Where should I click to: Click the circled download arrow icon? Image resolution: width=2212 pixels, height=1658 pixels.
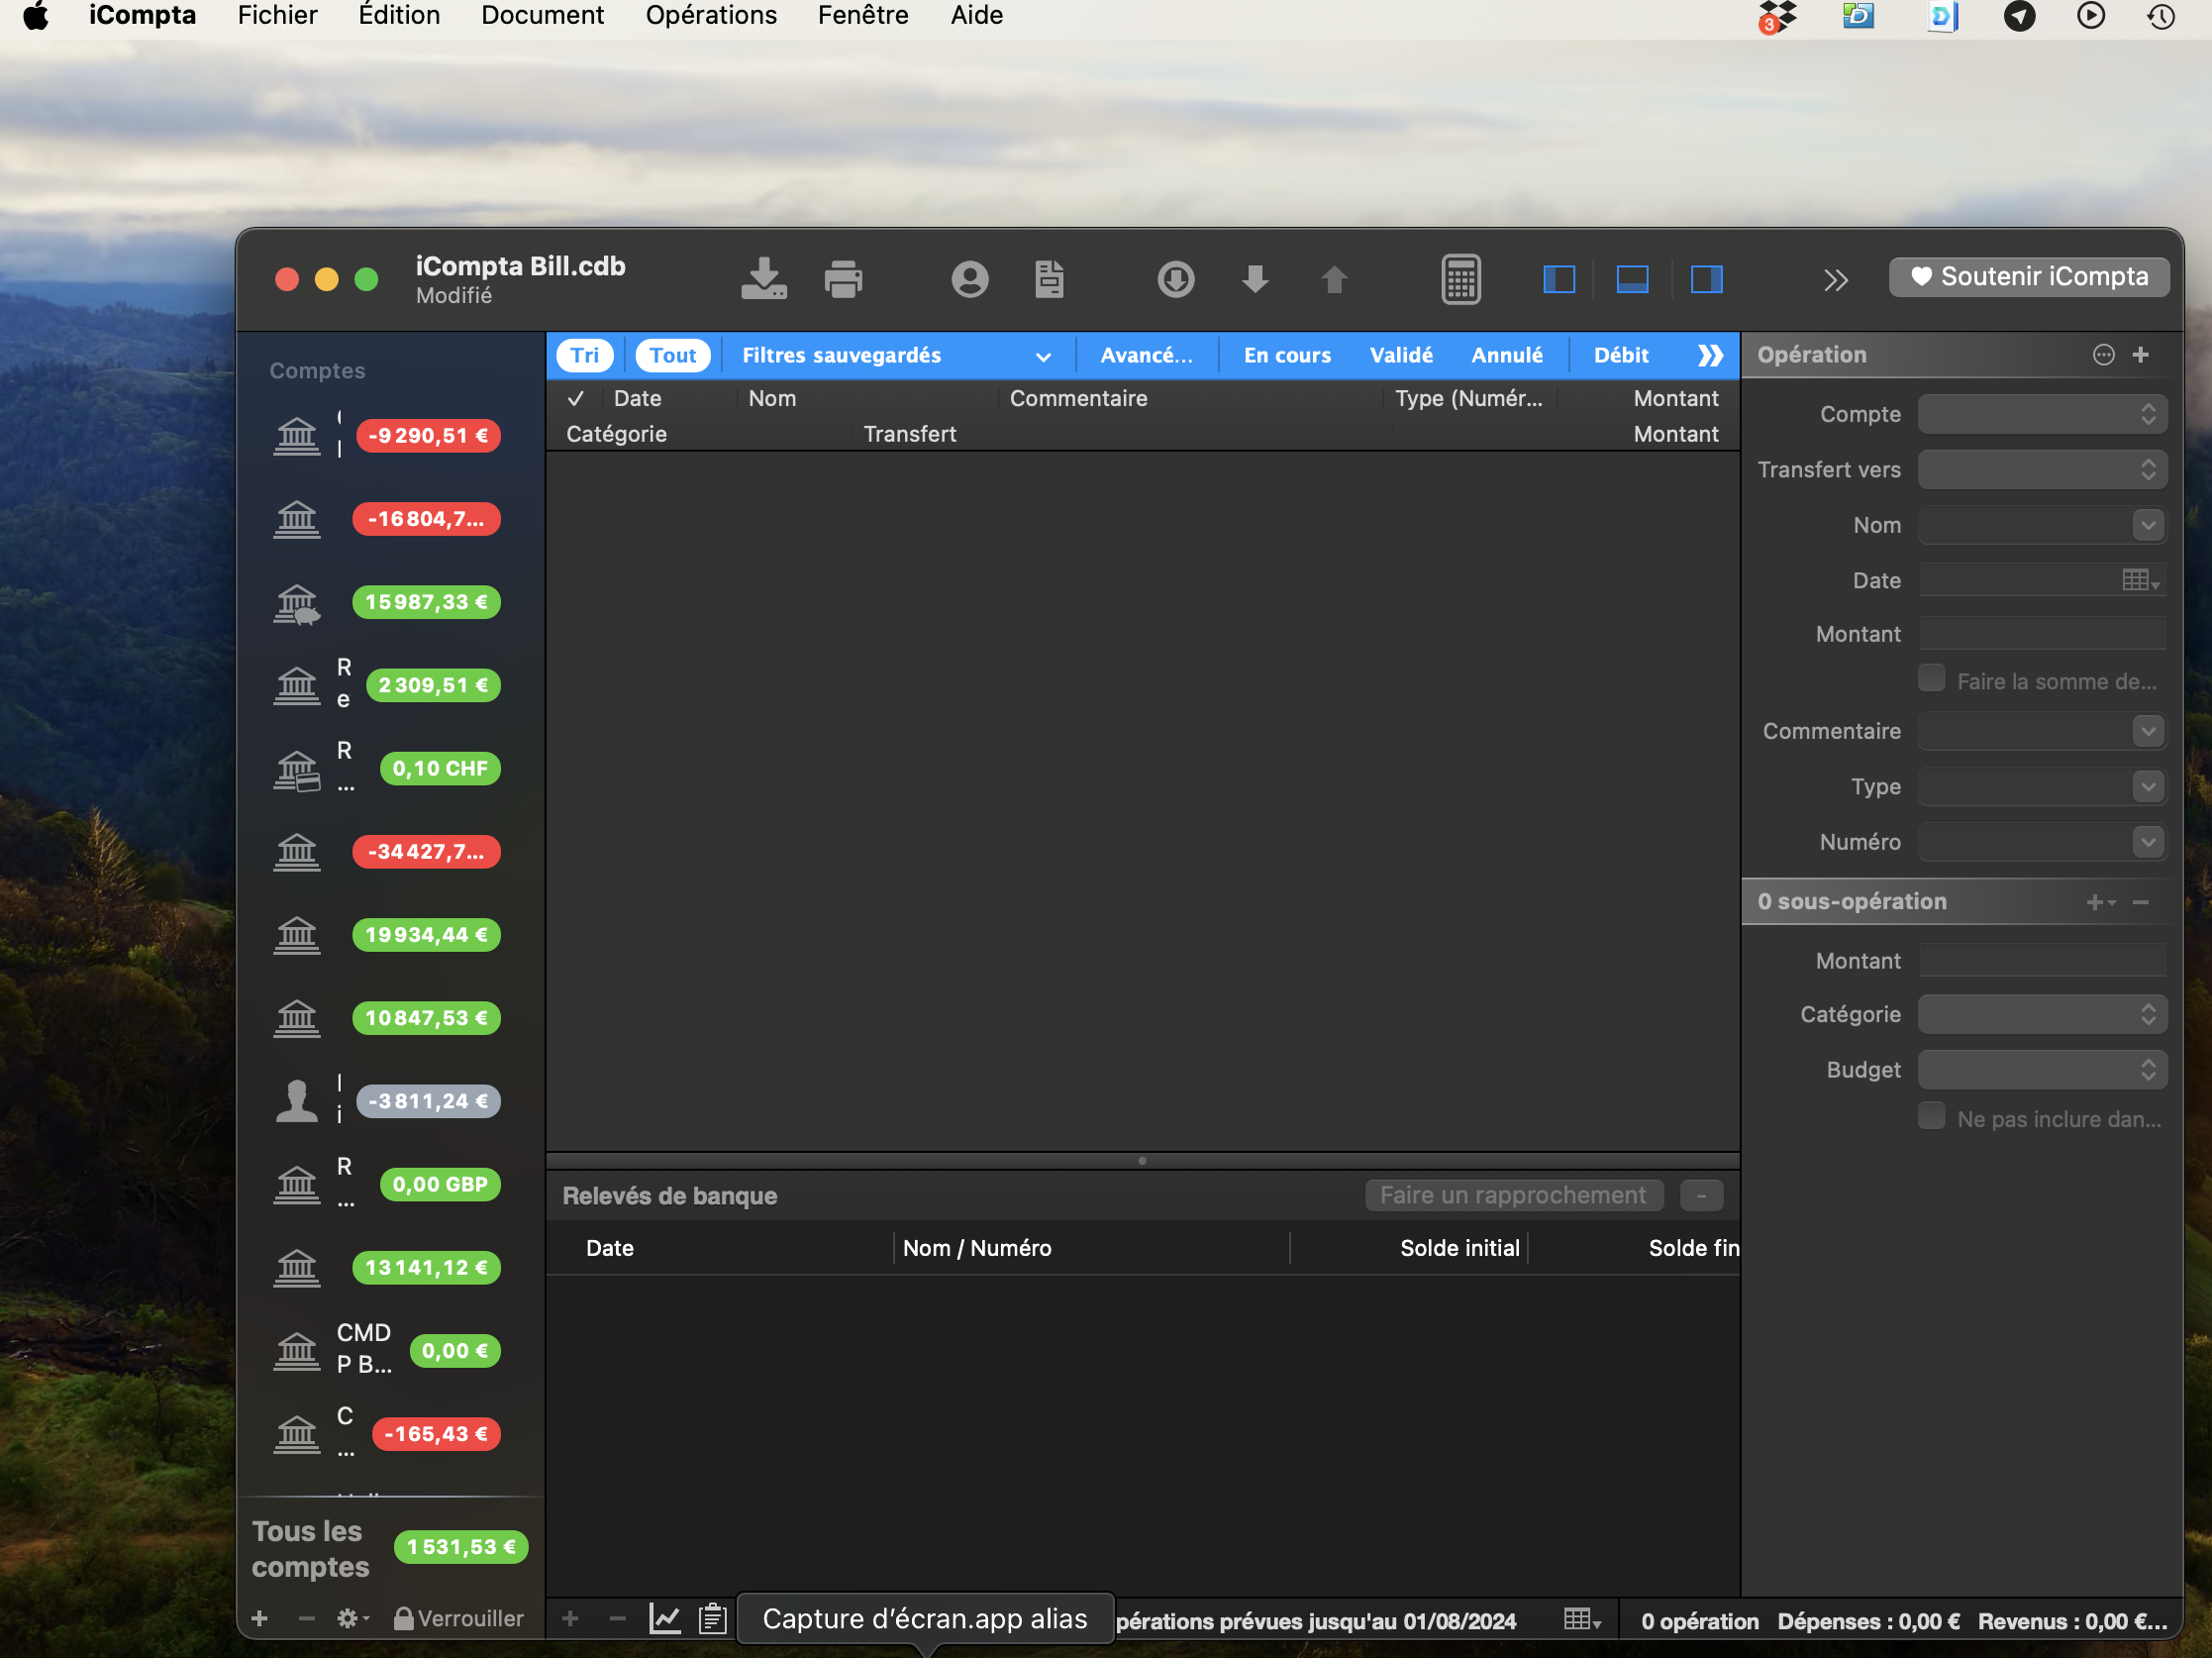click(x=1176, y=279)
